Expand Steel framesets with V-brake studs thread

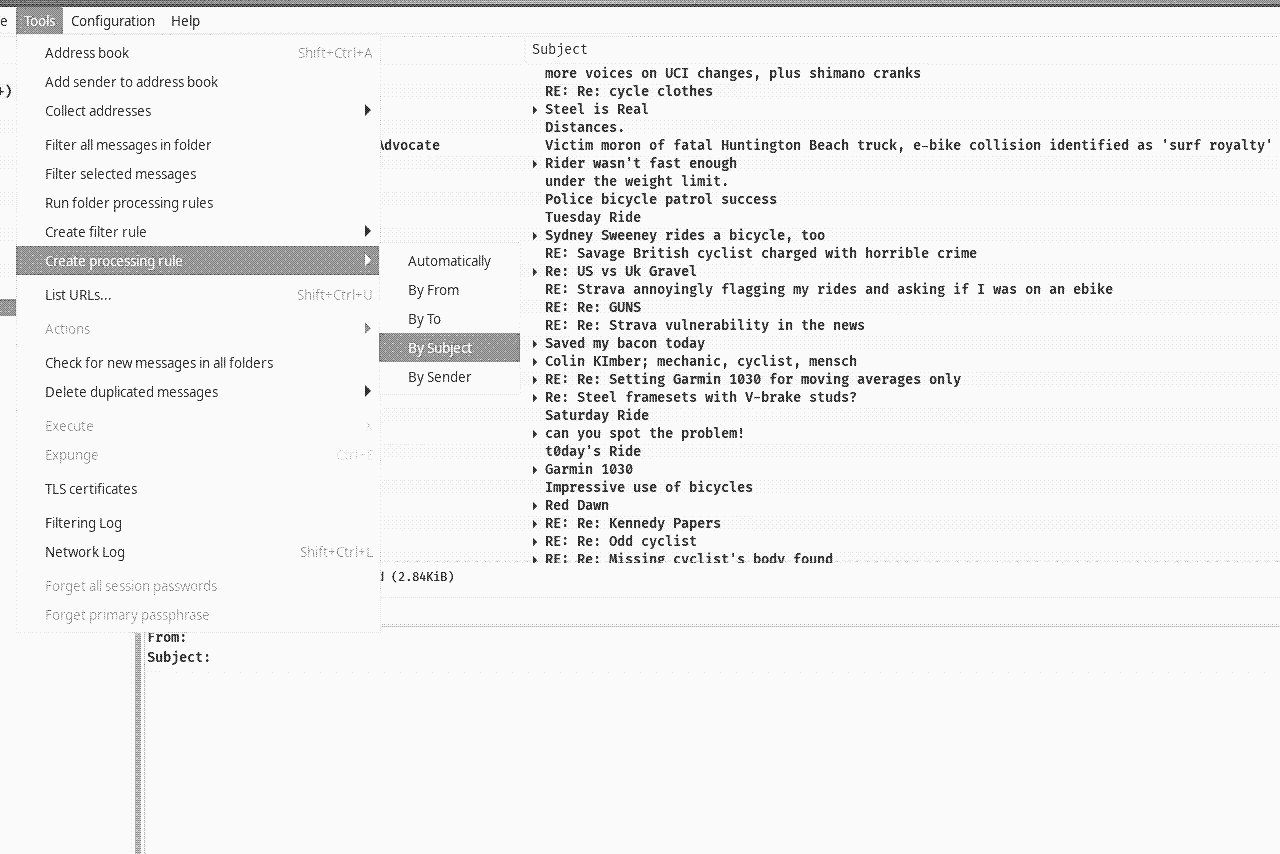[535, 397]
